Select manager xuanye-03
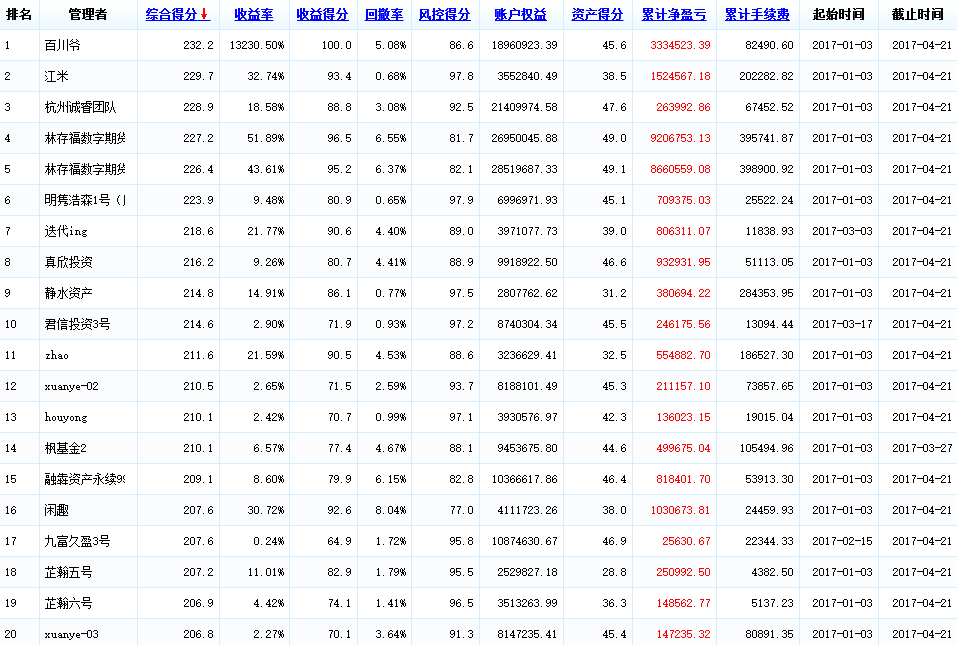Screen dimensions: 957x645 point(71,635)
